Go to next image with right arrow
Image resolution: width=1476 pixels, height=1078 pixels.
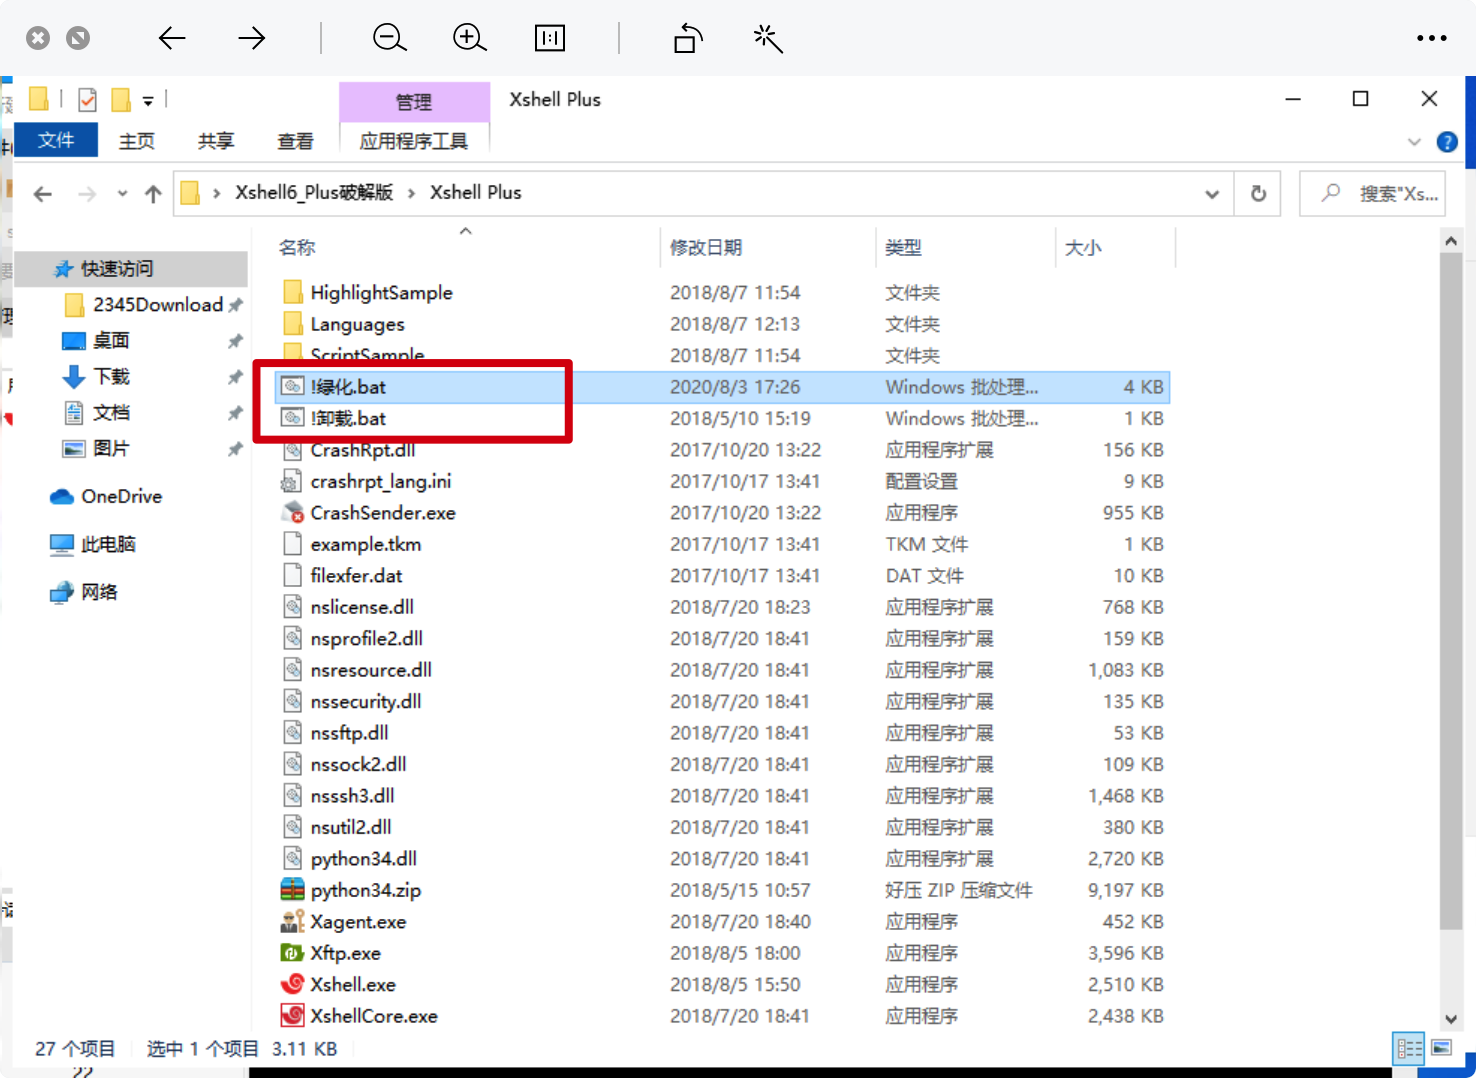point(252,38)
